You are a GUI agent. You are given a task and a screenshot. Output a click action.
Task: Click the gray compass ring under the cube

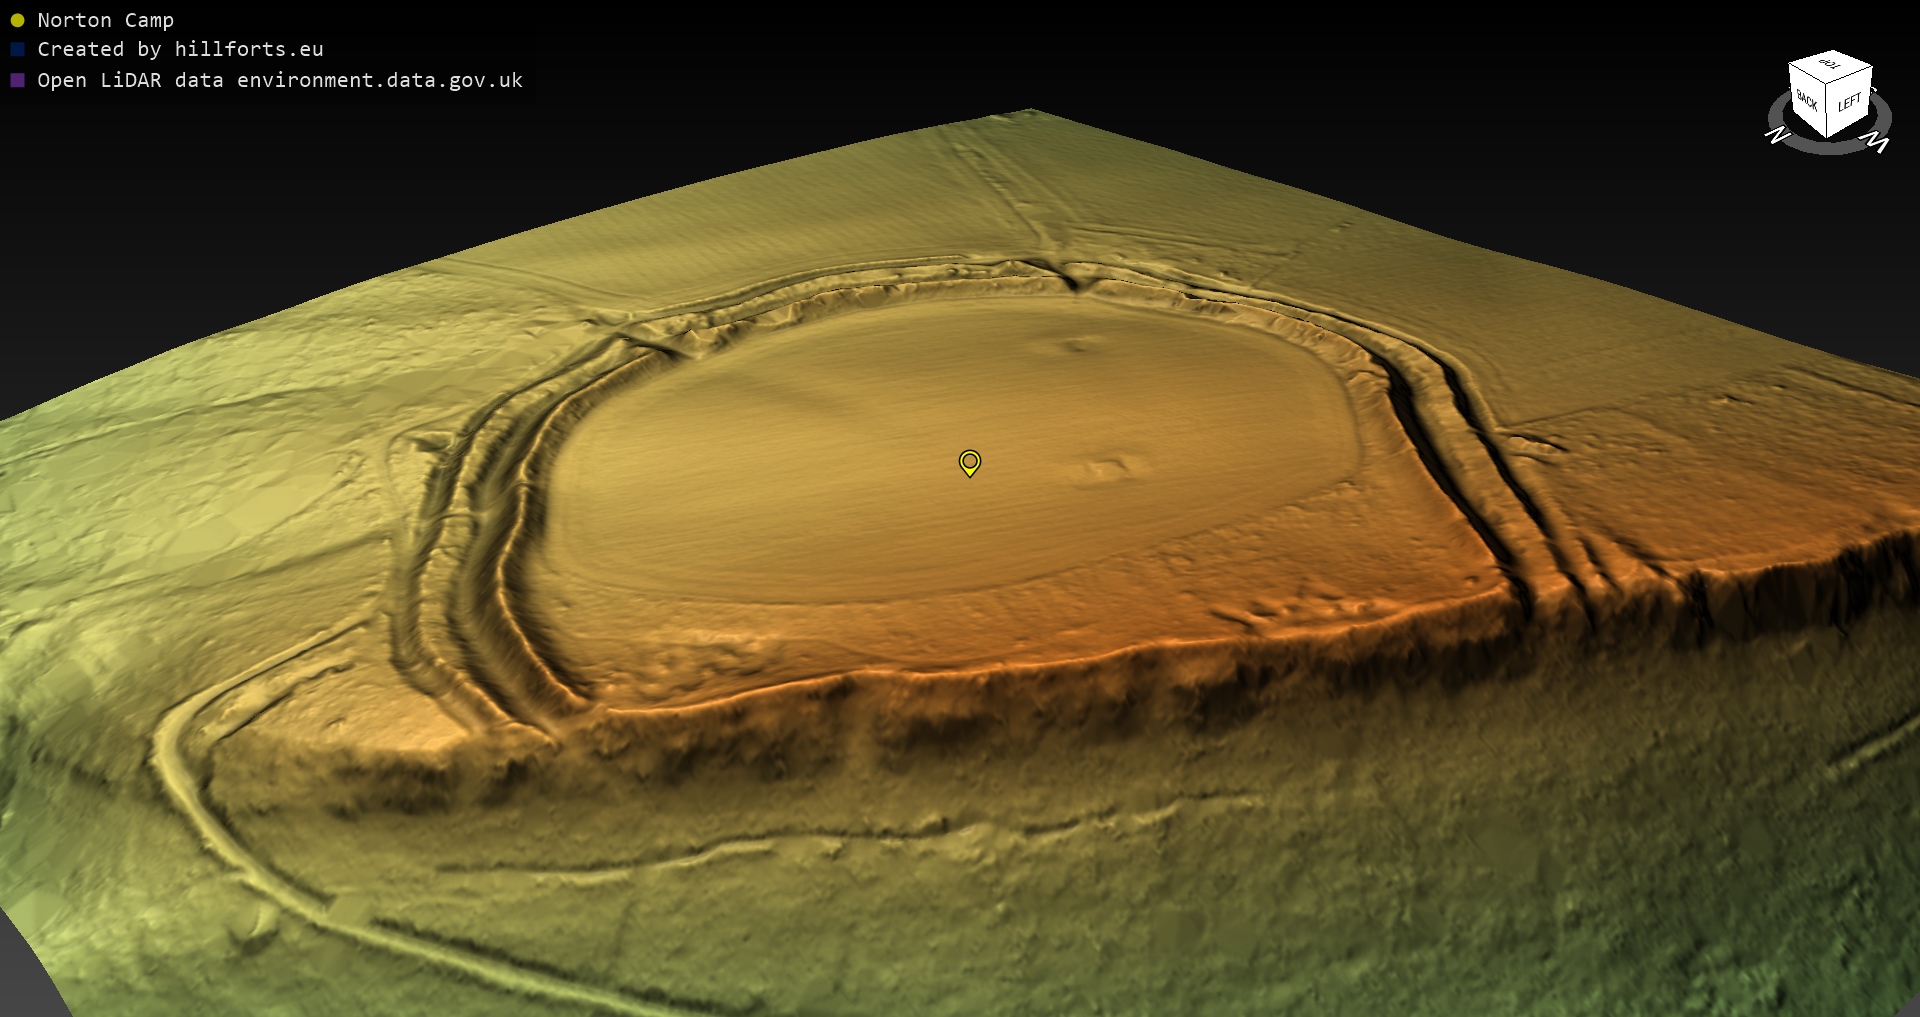1829,147
